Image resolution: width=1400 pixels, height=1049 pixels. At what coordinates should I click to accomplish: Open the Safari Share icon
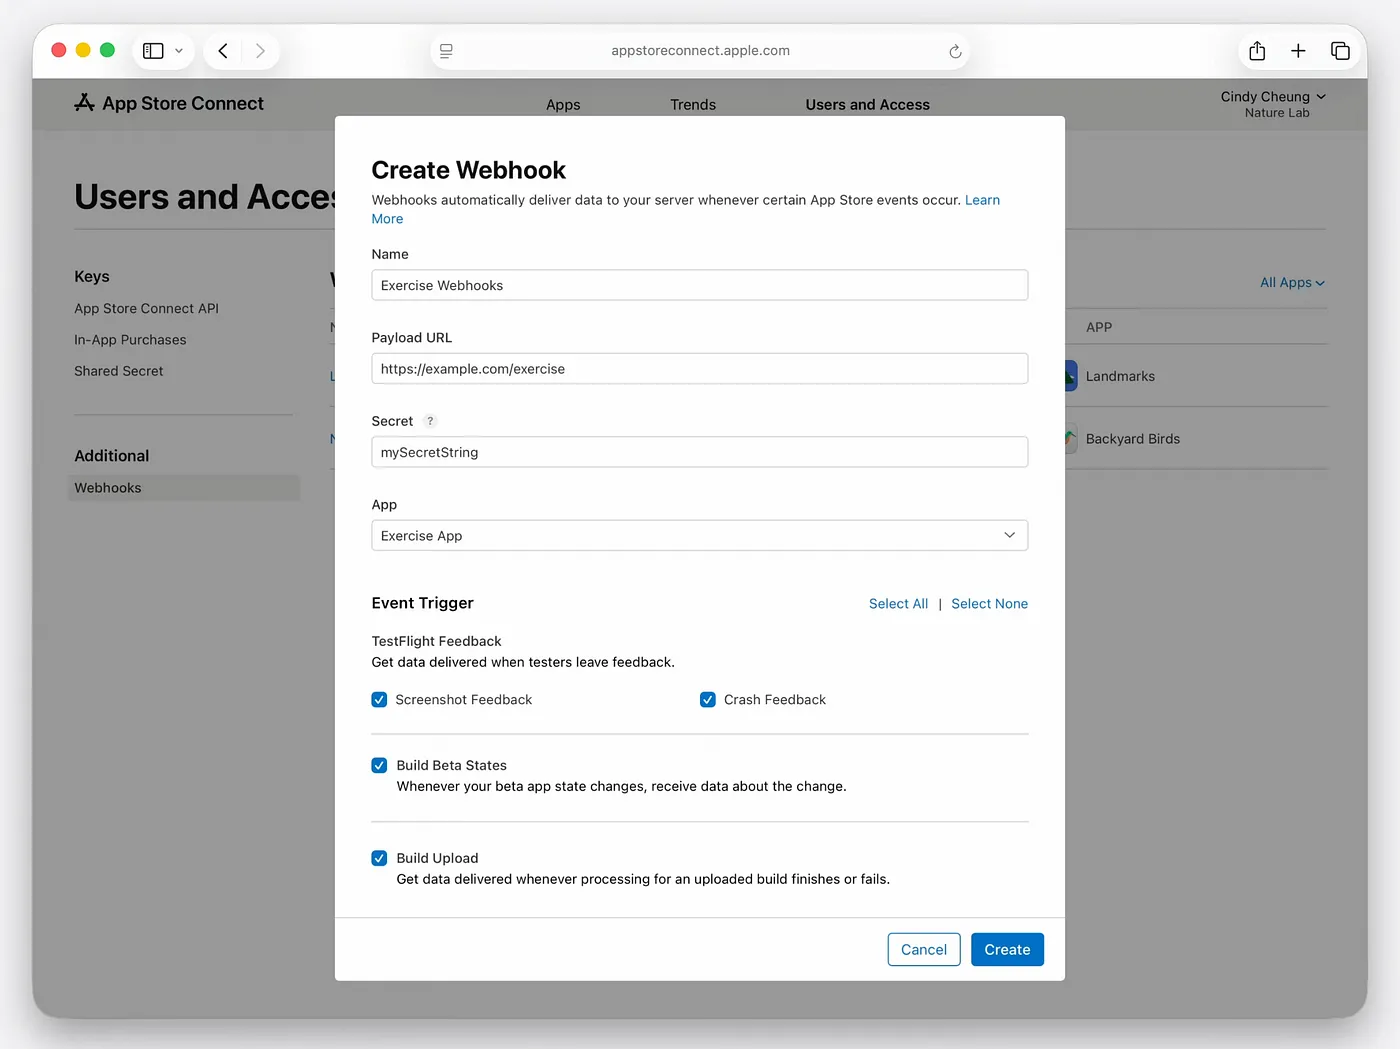click(x=1257, y=51)
